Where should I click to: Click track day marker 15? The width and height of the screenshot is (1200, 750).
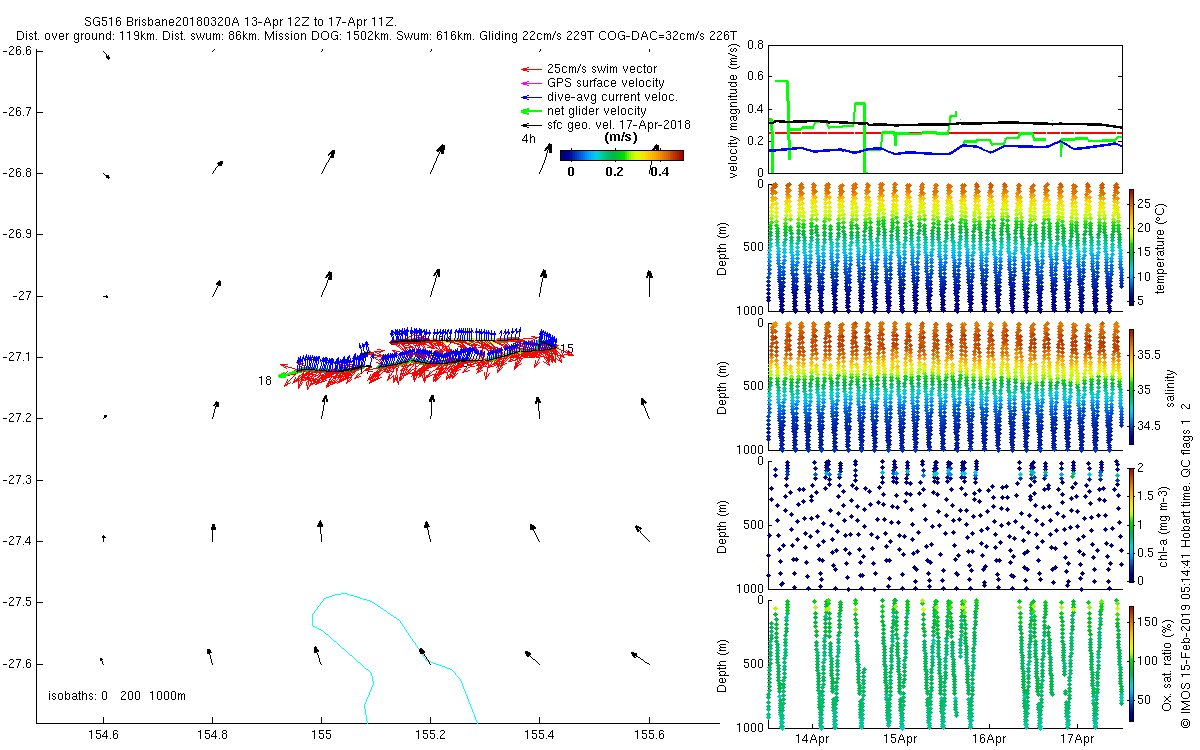point(567,348)
